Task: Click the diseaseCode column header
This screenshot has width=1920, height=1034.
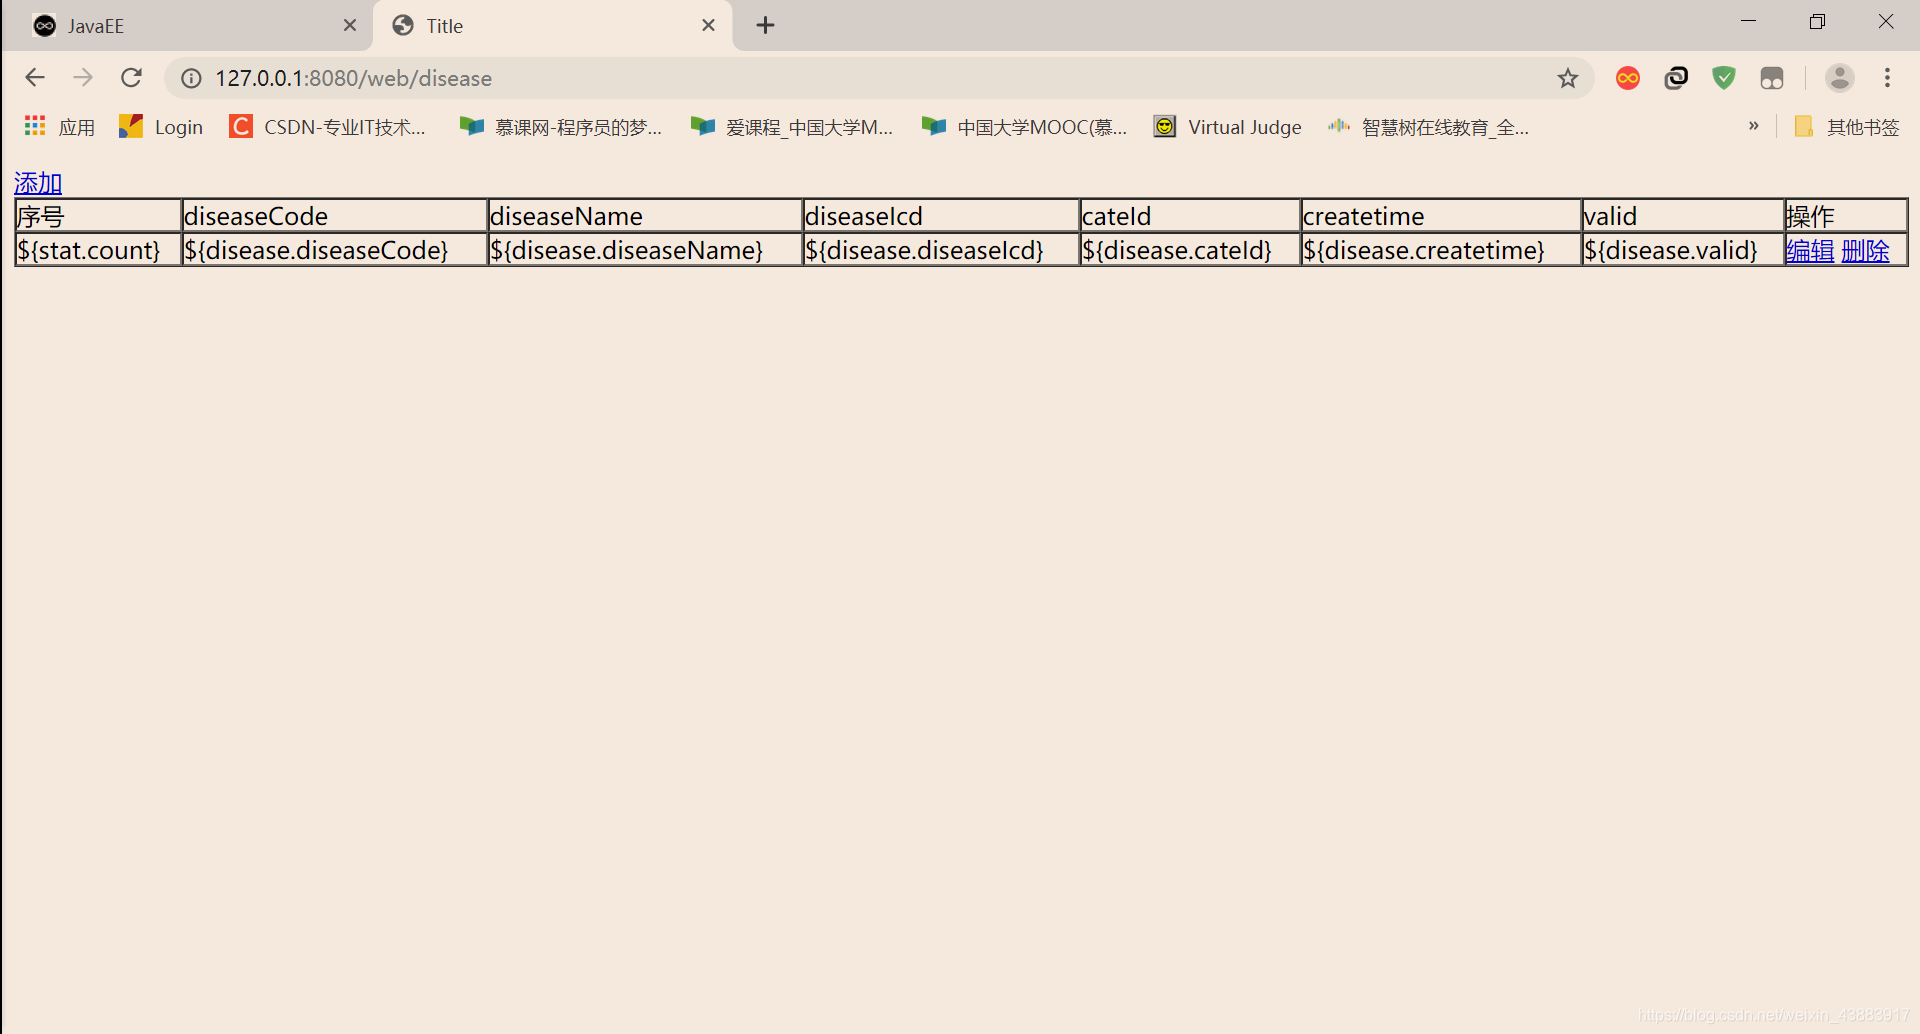Action: 334,216
